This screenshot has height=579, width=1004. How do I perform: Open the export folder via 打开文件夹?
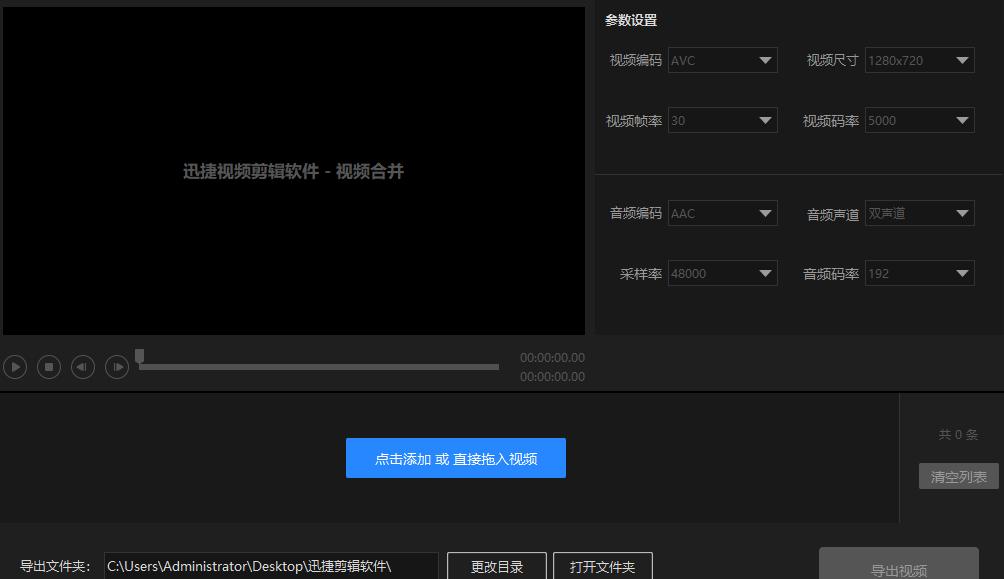[604, 565]
